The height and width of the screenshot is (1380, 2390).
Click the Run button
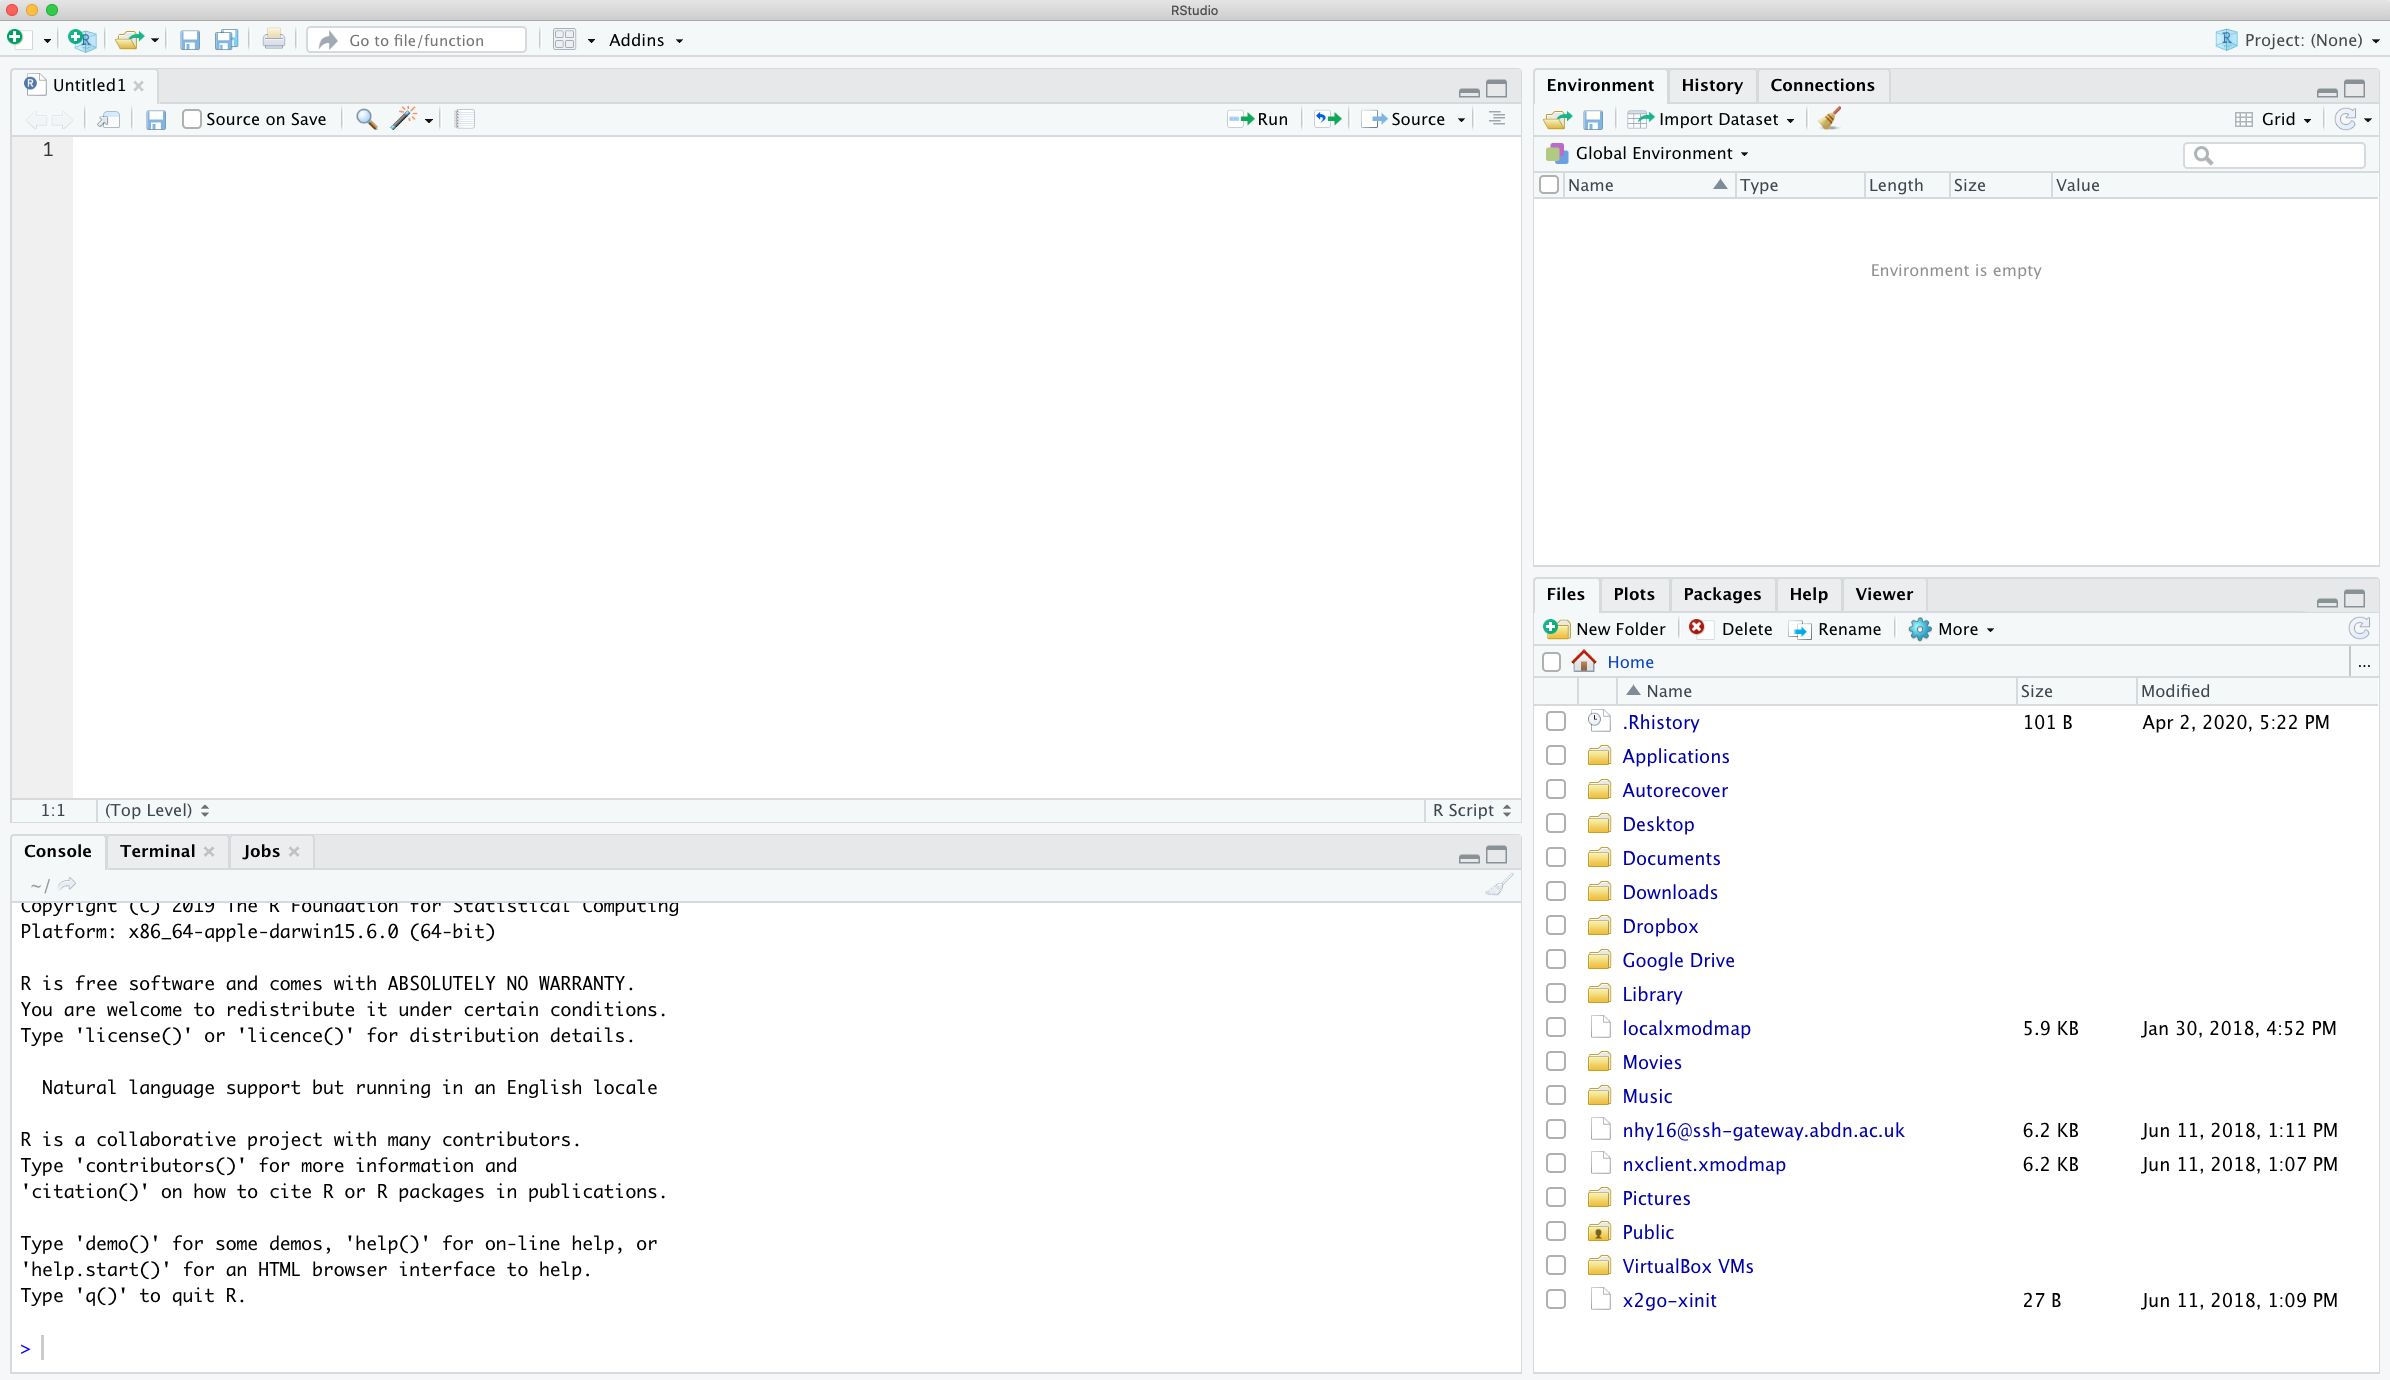pyautogui.click(x=1259, y=119)
